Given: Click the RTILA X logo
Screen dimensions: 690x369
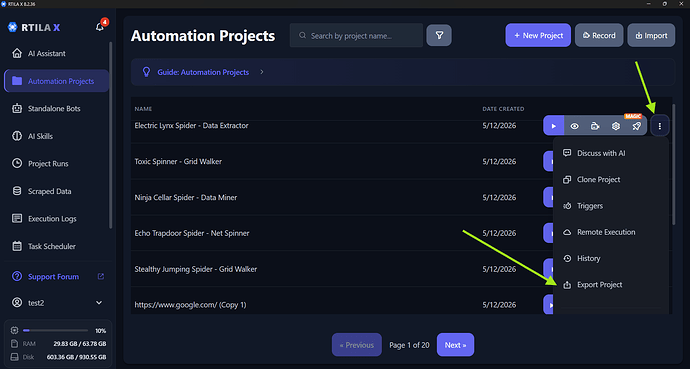Looking at the screenshot, I should tap(34, 27).
